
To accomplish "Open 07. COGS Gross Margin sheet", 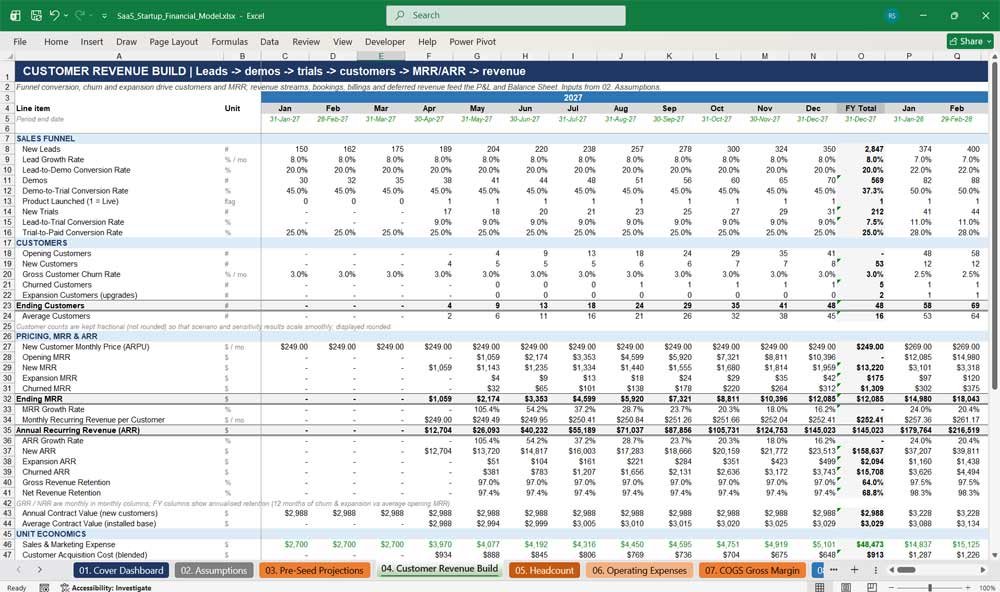I will [752, 570].
